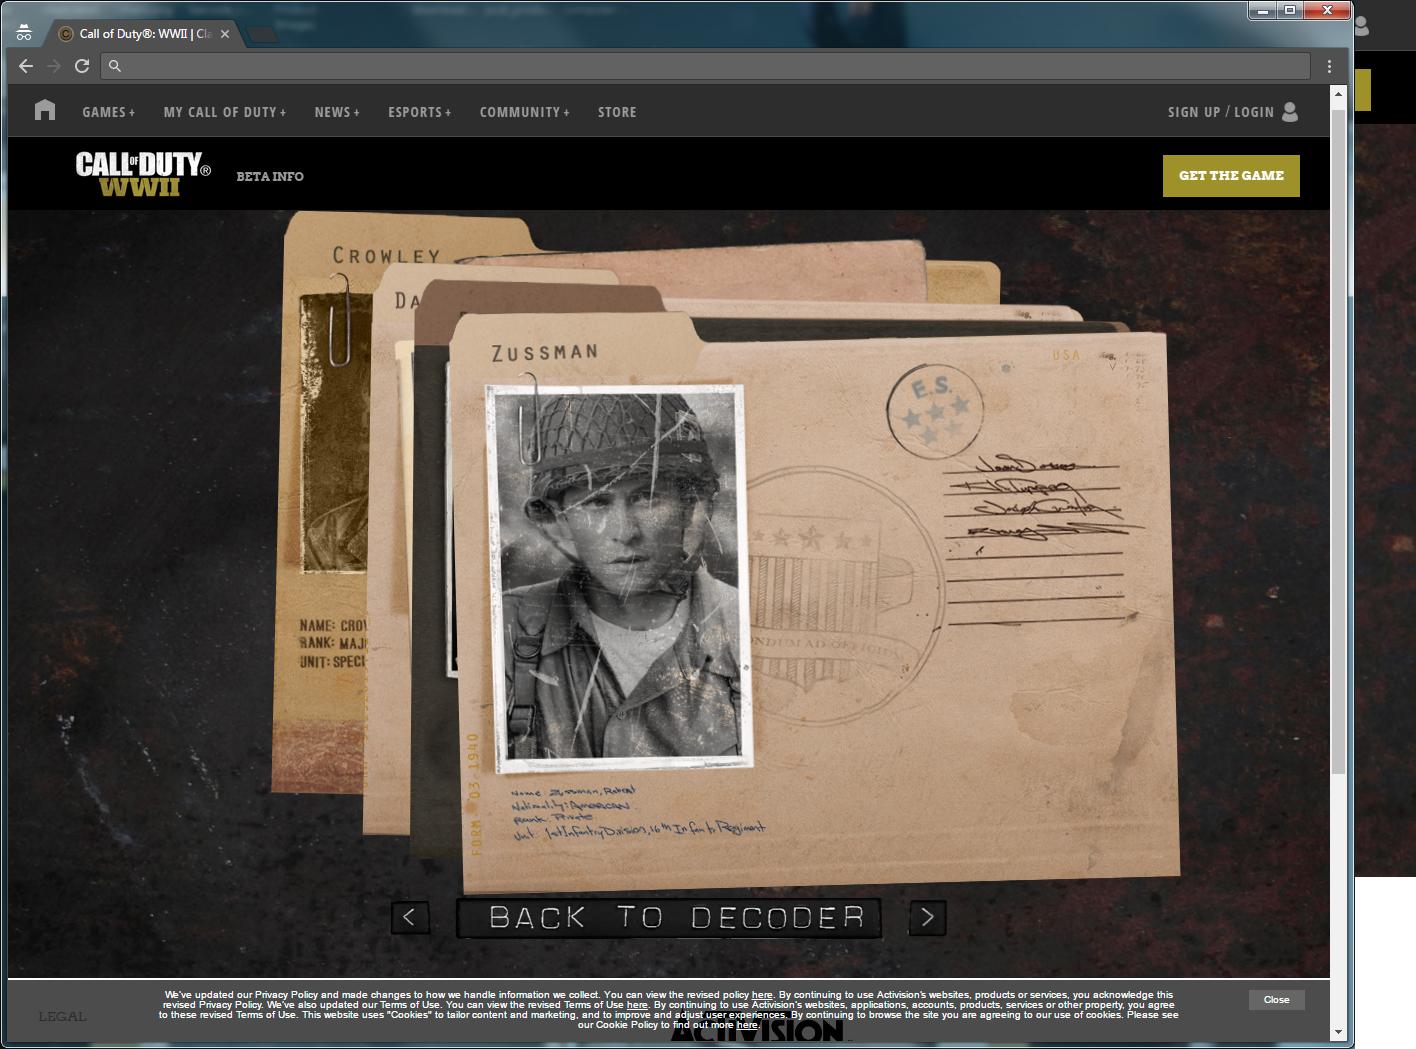Expand the News menu
Image resolution: width=1416 pixels, height=1049 pixels.
click(x=337, y=112)
